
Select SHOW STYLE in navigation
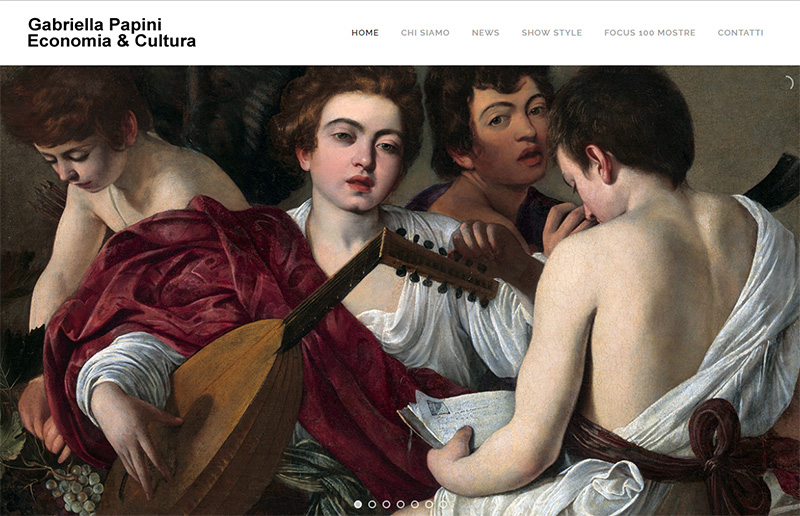click(x=552, y=33)
